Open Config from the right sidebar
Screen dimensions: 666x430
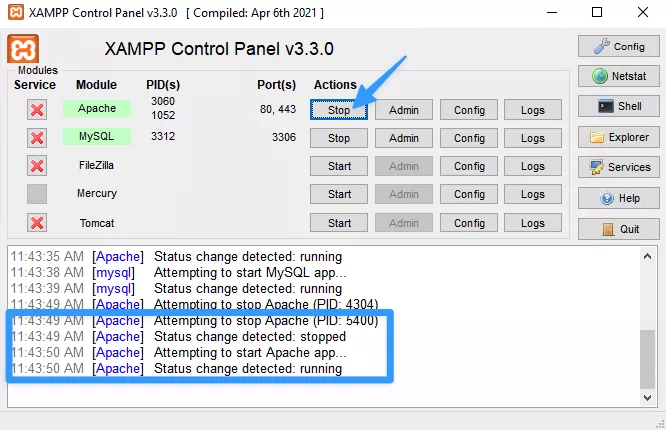coord(619,46)
